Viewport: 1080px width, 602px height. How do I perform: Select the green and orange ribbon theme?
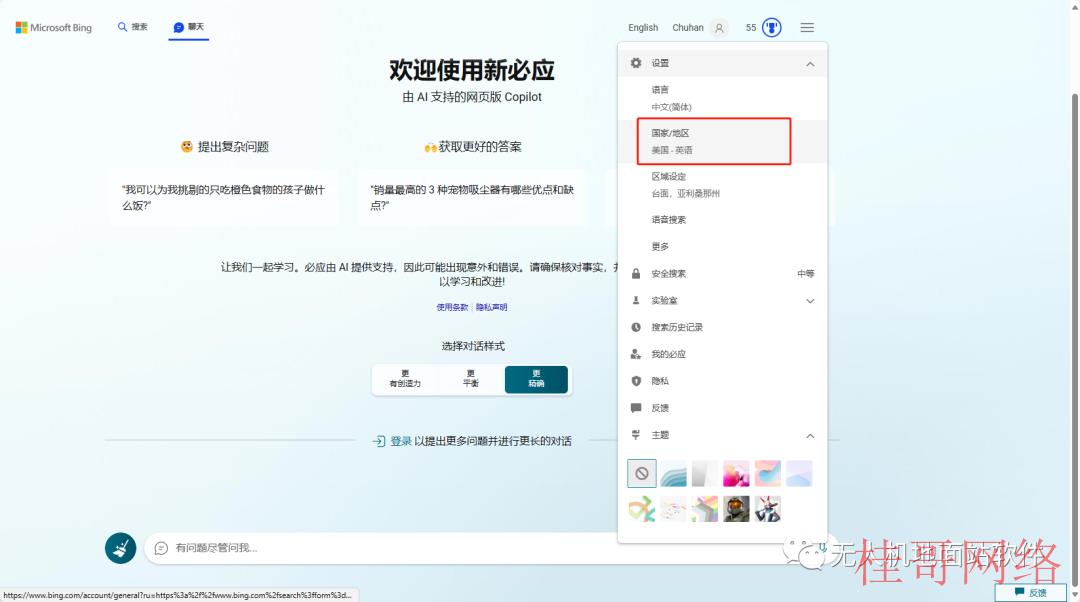tap(642, 509)
